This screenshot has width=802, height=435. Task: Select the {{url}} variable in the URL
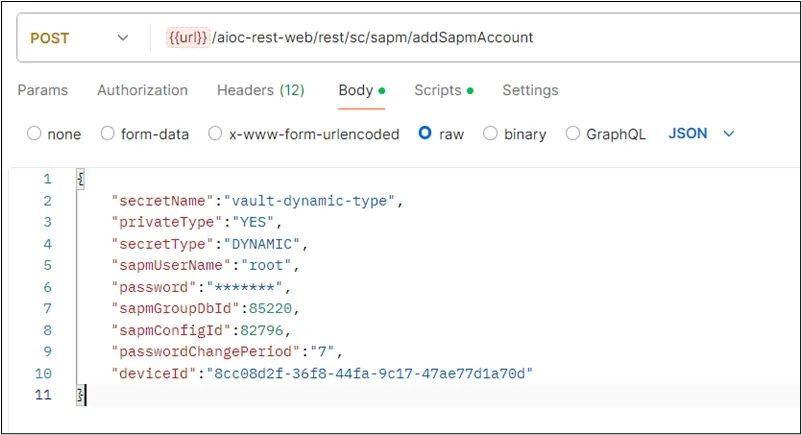tap(187, 37)
